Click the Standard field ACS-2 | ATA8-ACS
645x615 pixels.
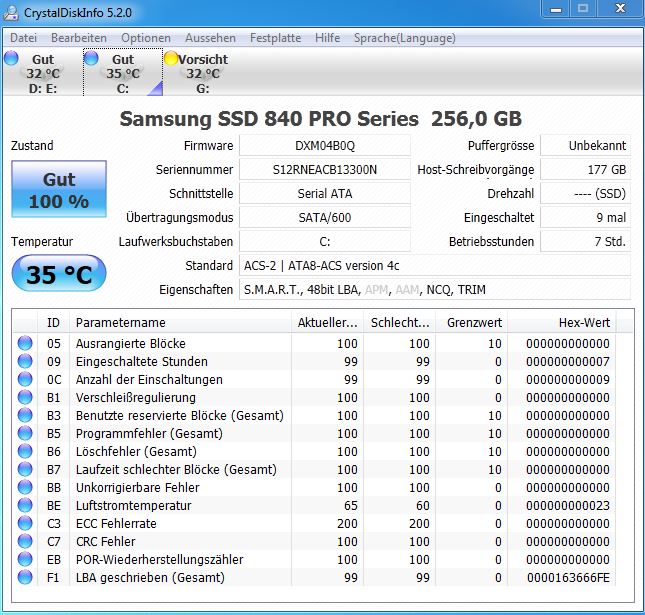(x=435, y=265)
